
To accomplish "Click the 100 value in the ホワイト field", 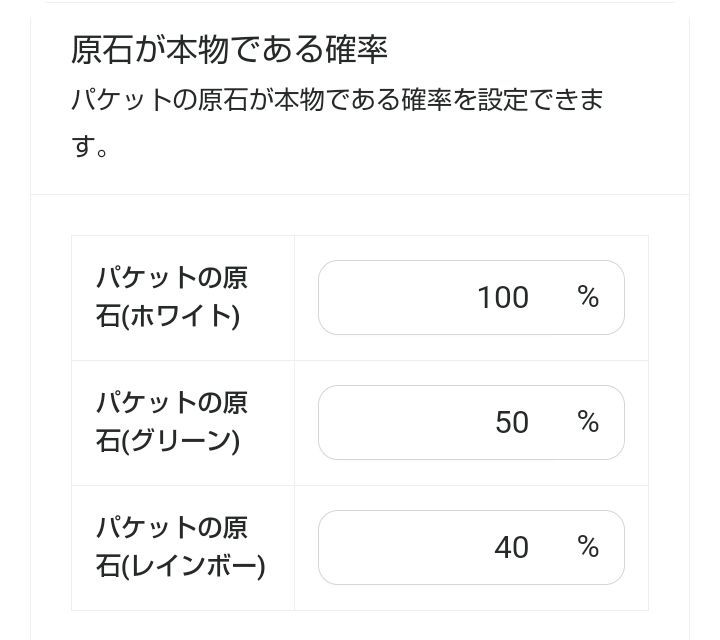I will [x=503, y=298].
